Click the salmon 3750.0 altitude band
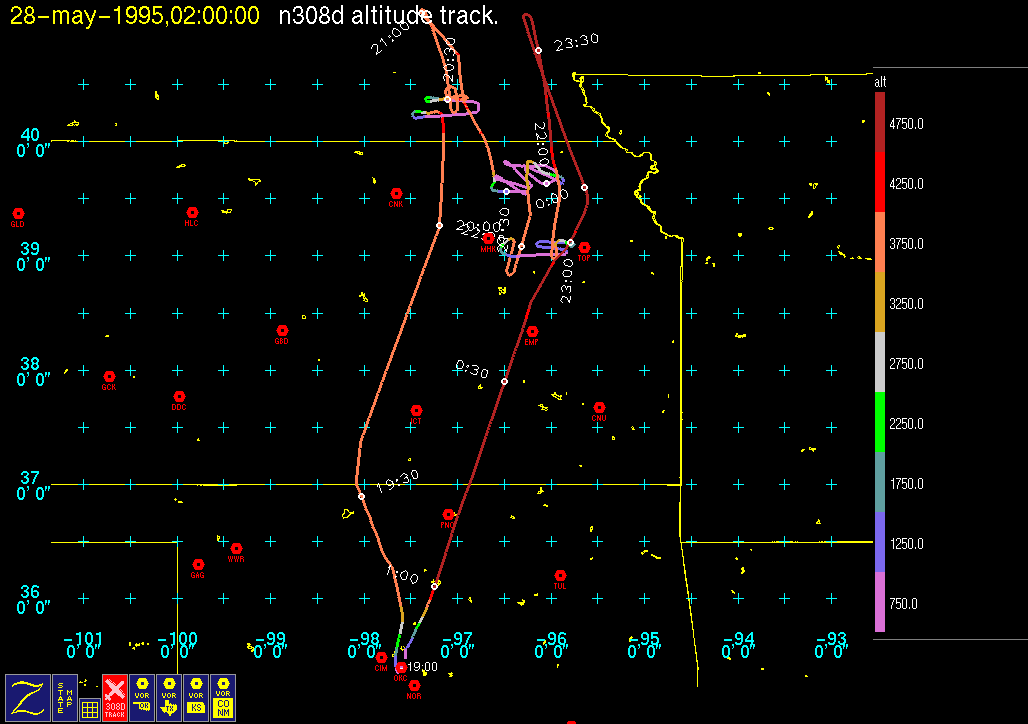The width and height of the screenshot is (1028, 724). click(x=880, y=243)
